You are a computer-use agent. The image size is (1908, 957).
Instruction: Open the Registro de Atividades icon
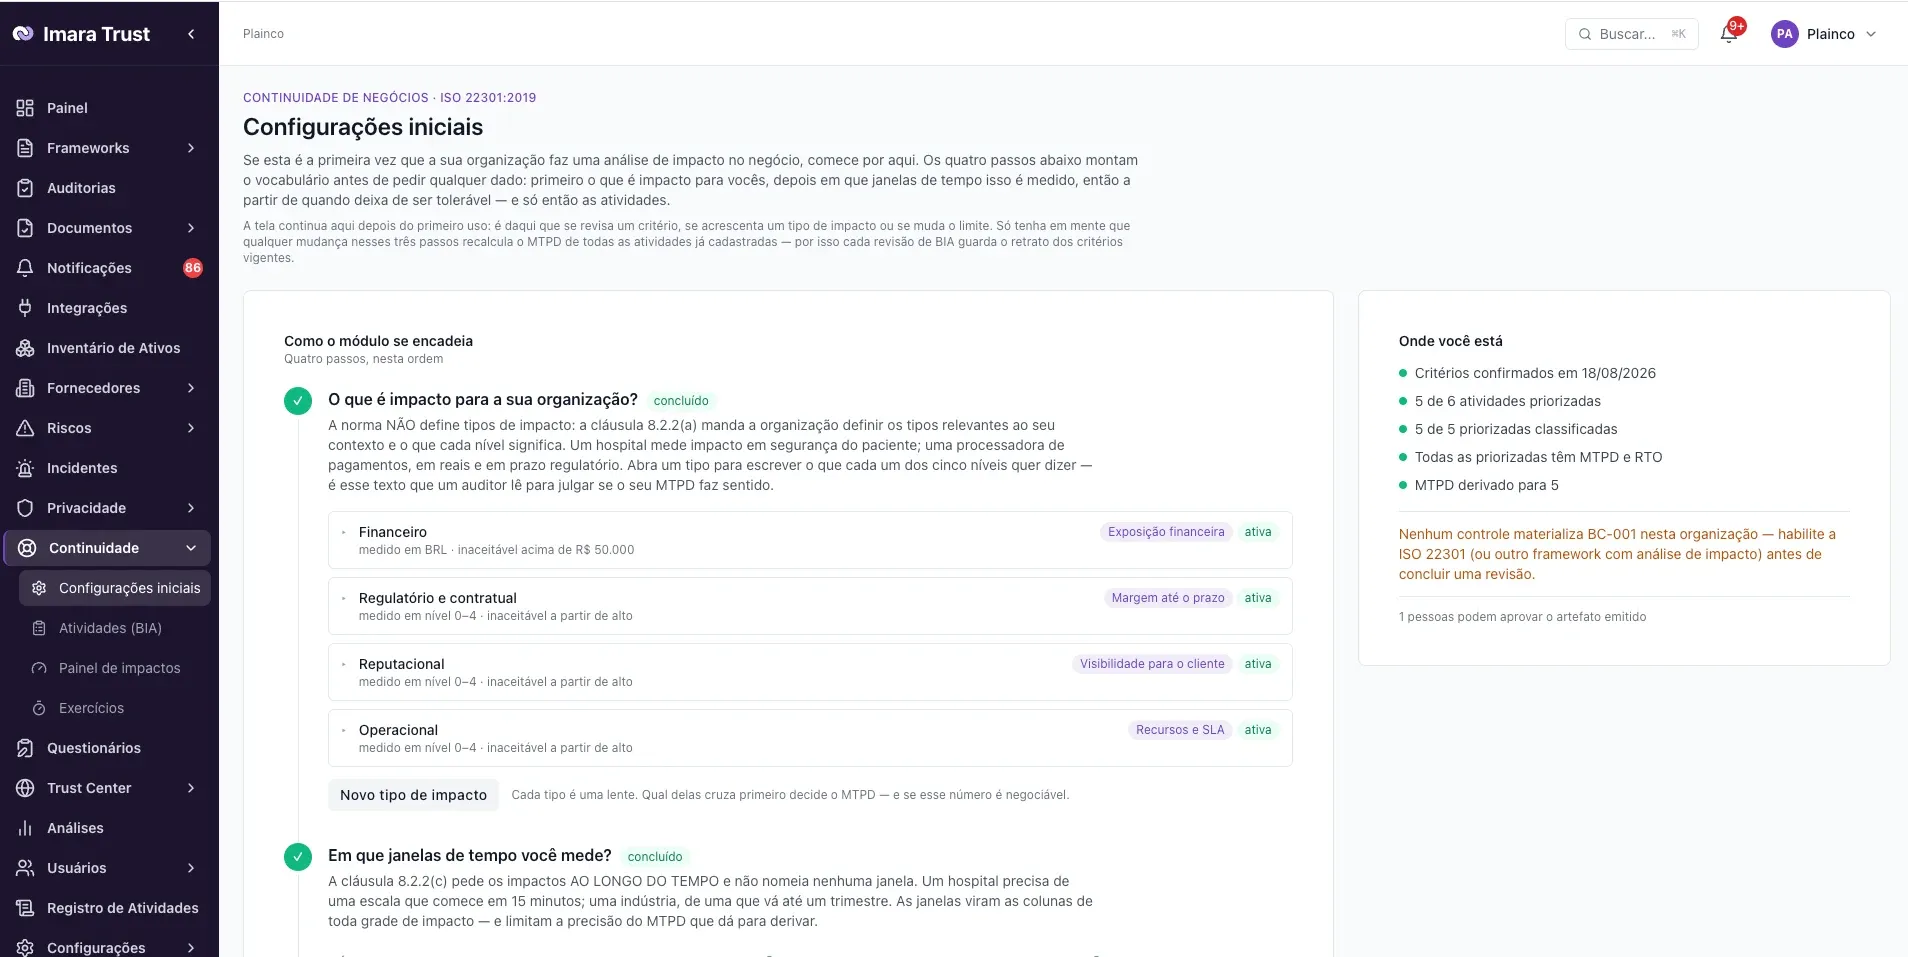tap(25, 908)
